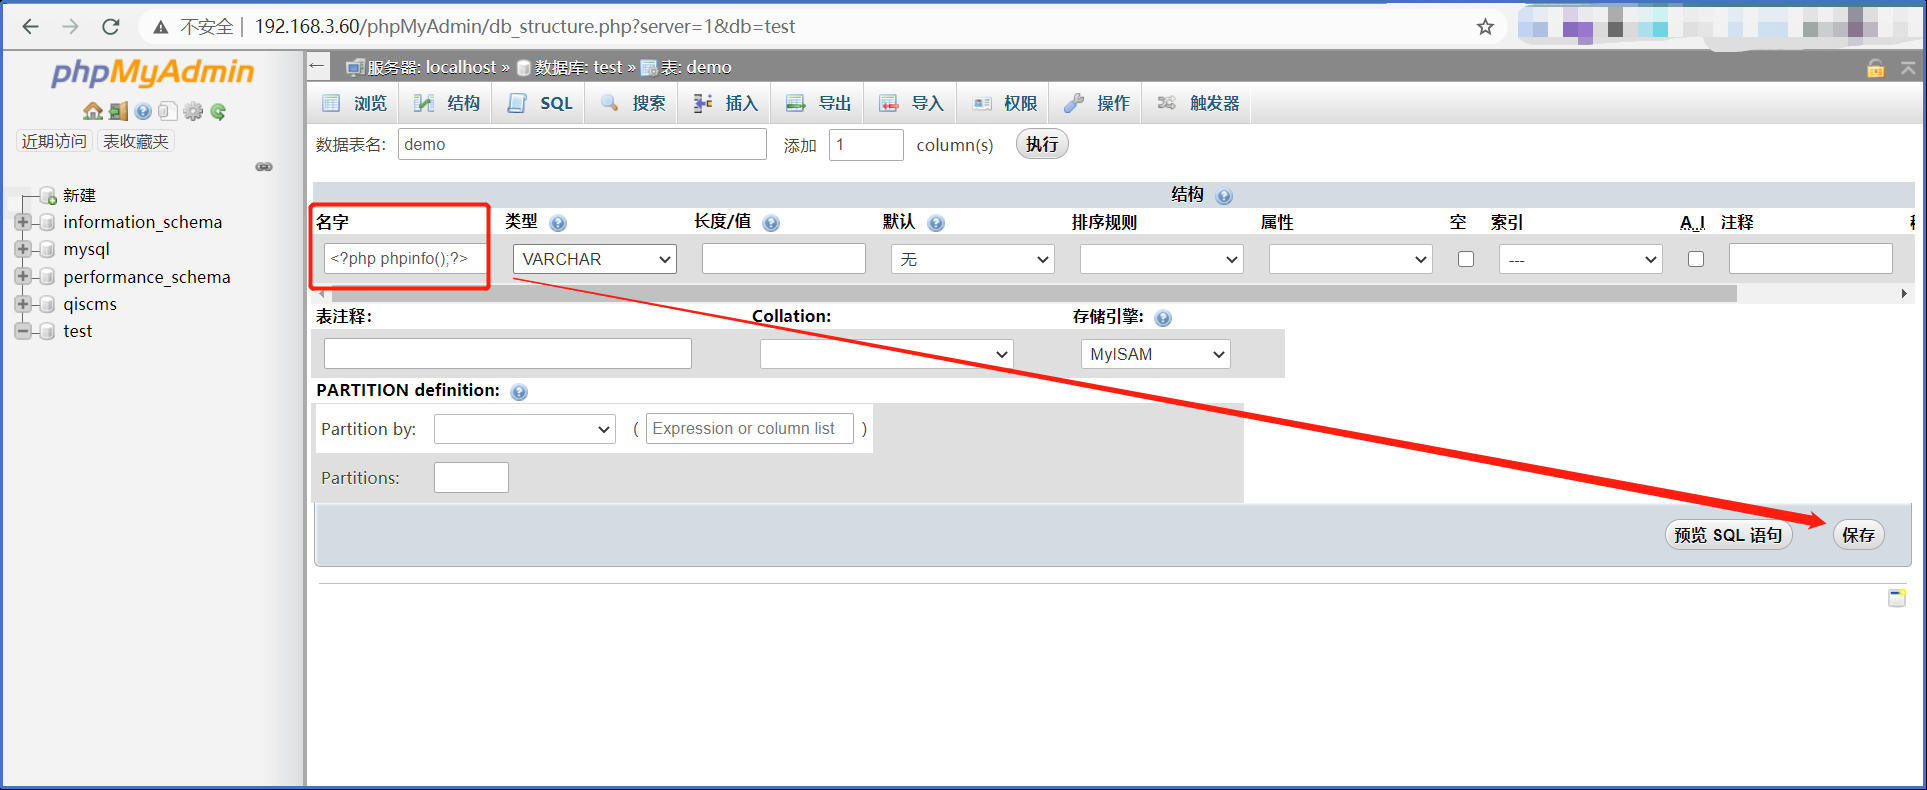This screenshot has height=790, width=1927.
Task: Click the 服务器: localhost breadcrumb link
Action: point(431,67)
